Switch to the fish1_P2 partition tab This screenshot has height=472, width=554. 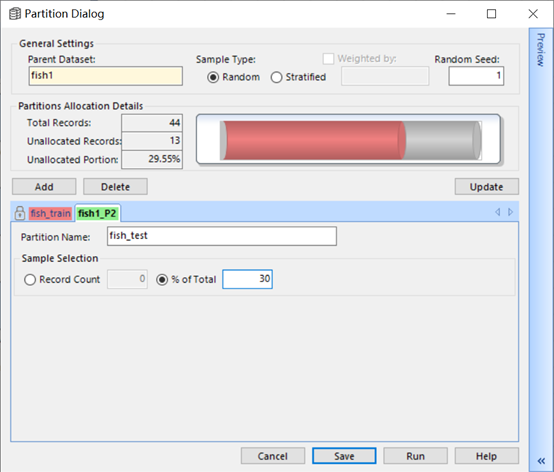pos(97,213)
